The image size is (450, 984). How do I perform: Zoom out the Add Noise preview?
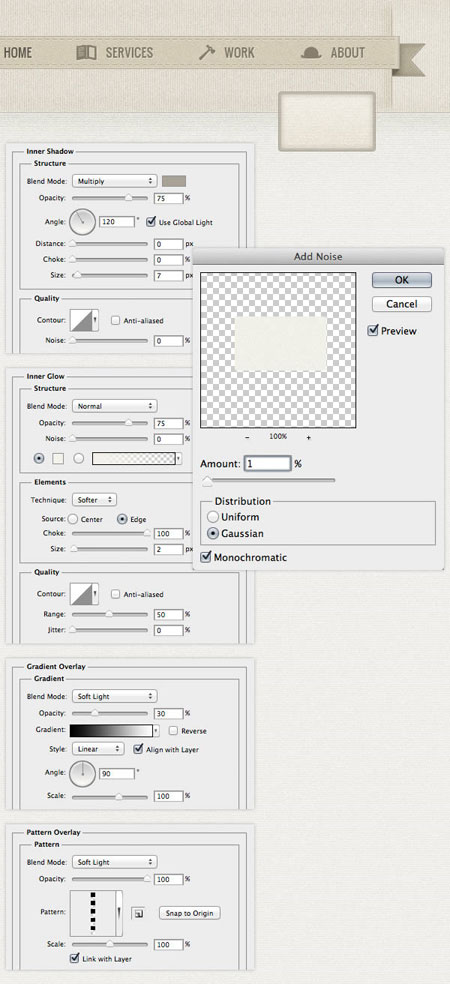click(x=247, y=437)
